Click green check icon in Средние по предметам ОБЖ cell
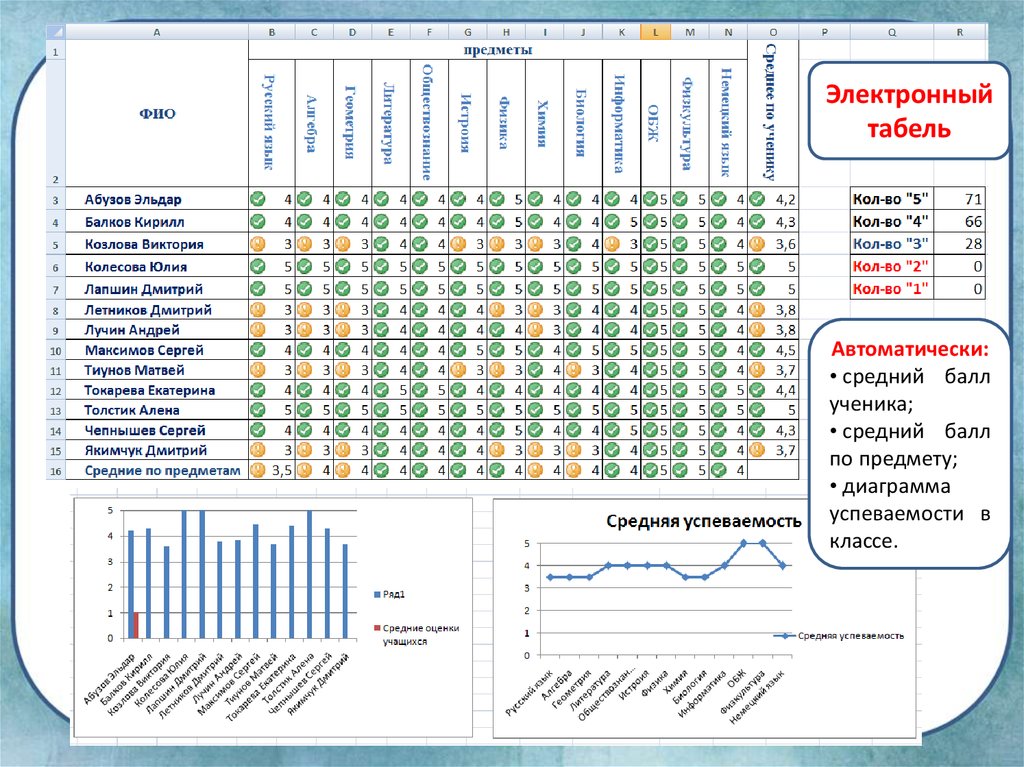Viewport: 1024px width, 767px height. [x=650, y=470]
